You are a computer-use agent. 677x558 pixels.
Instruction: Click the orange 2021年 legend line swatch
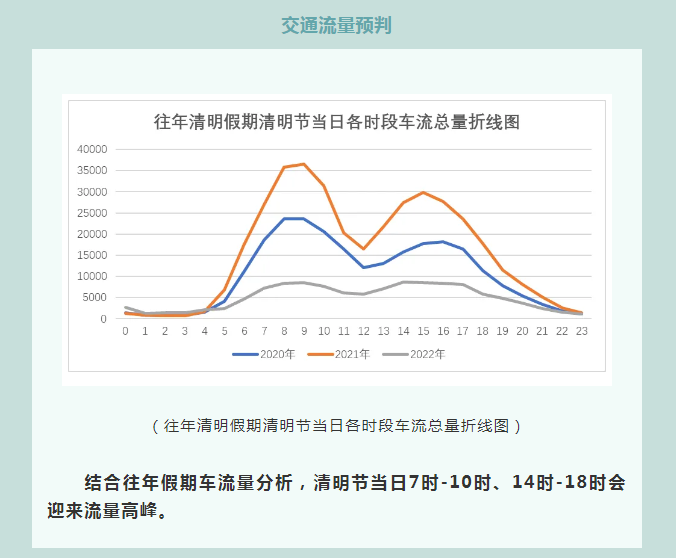pos(321,354)
